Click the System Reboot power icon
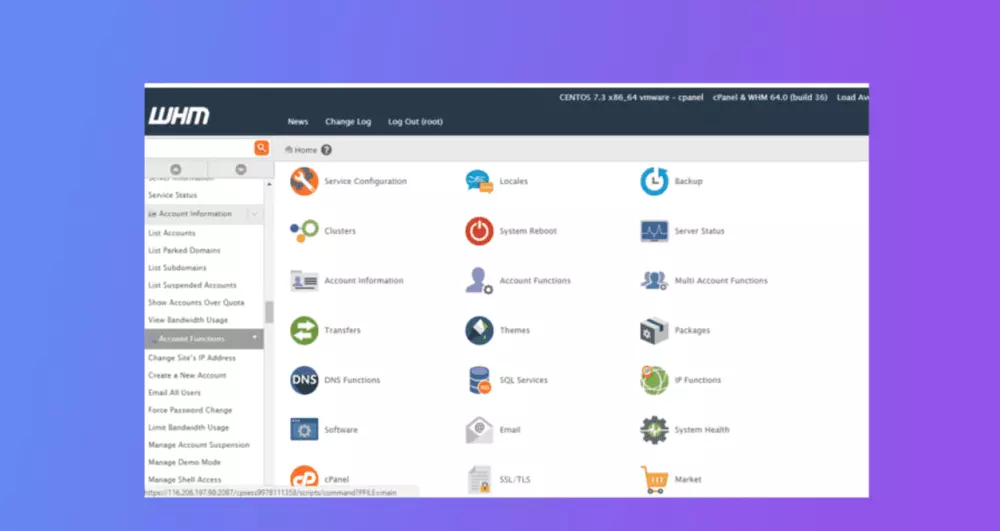1000x531 pixels. 479,231
